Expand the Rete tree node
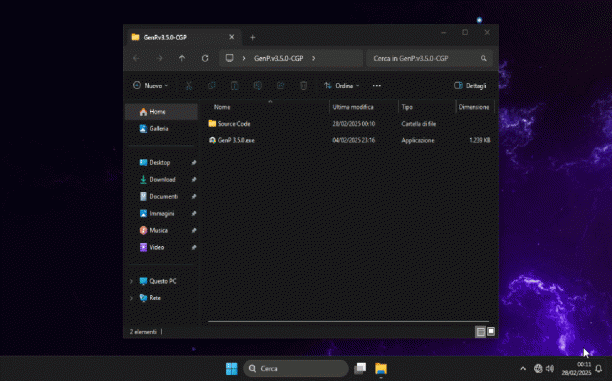Screen dimensions: 612x381 (131, 298)
